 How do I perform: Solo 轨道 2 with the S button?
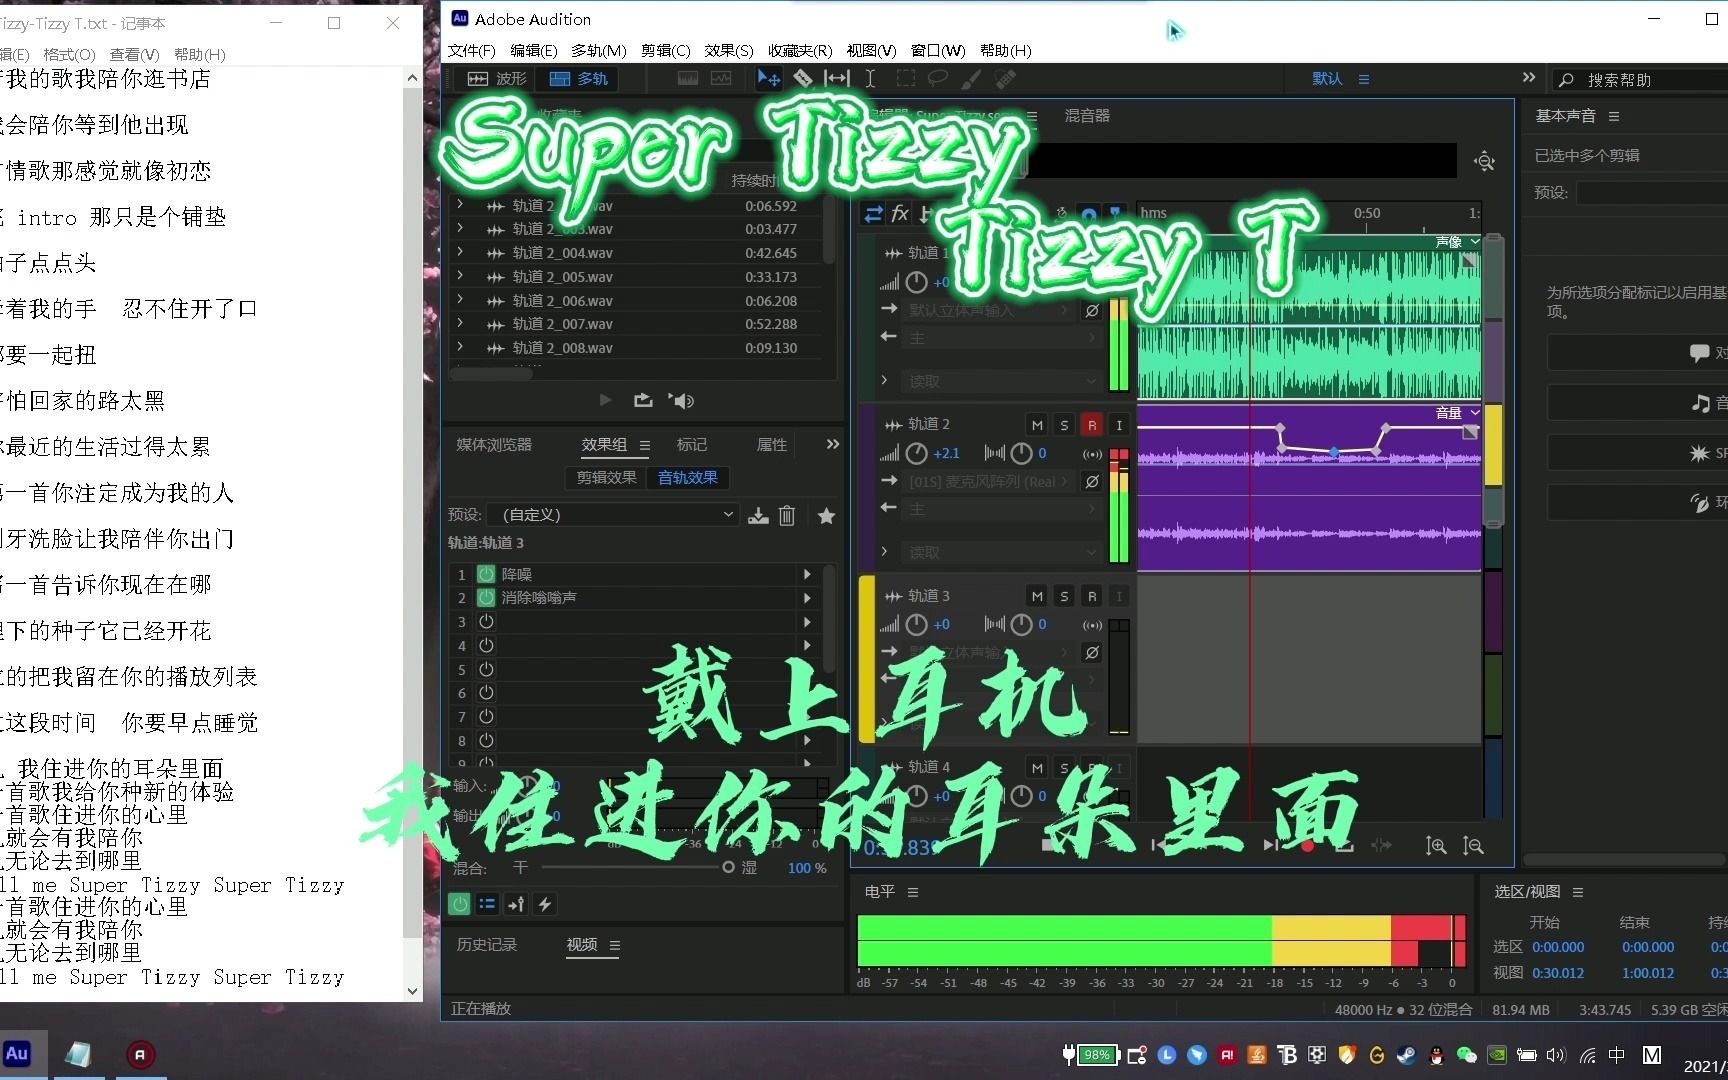(1064, 425)
